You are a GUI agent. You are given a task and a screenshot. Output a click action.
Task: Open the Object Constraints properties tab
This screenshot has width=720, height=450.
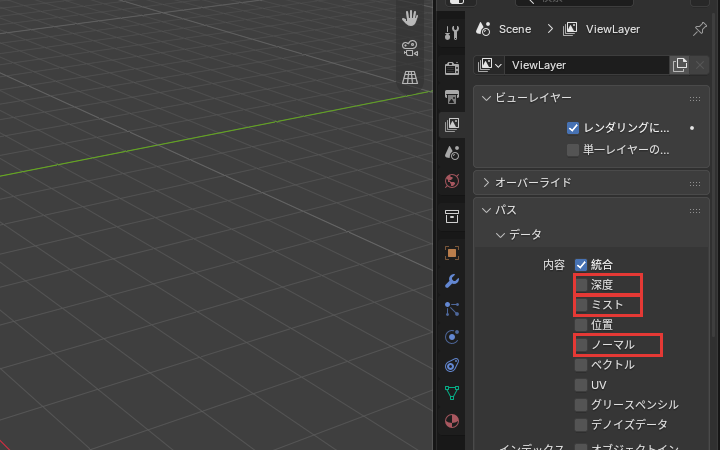(452, 365)
